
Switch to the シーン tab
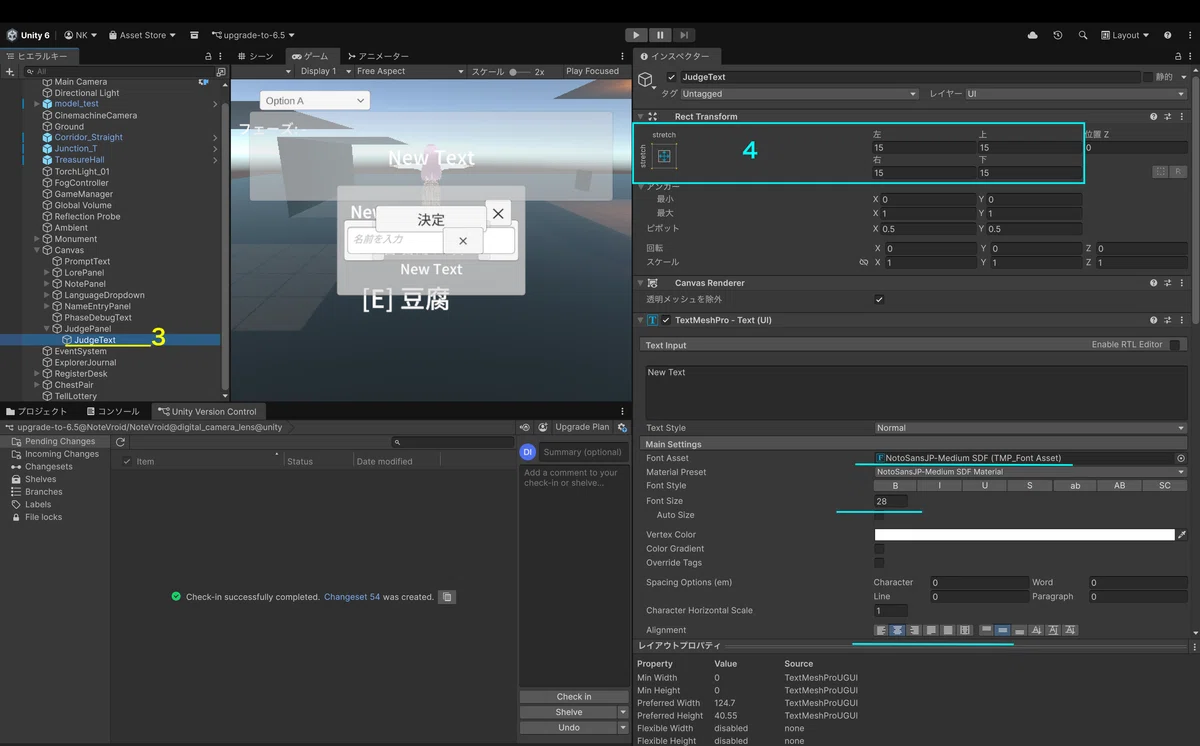click(257, 56)
